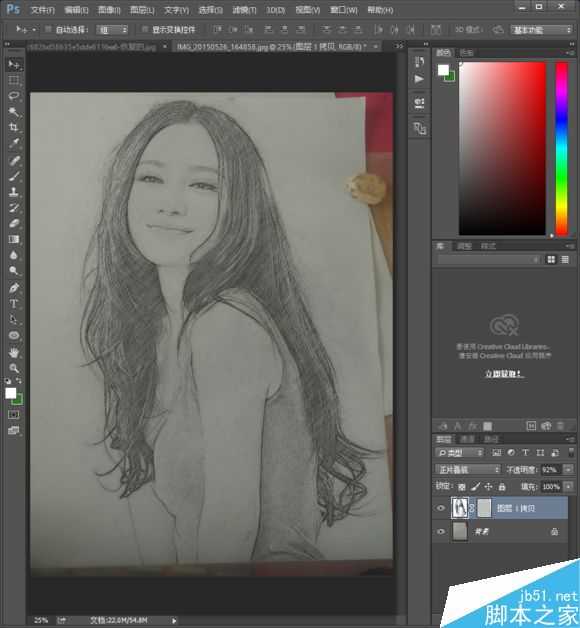Viewport: 580px width, 628px height.
Task: Toggle the layer filtering switch
Action: (571, 452)
